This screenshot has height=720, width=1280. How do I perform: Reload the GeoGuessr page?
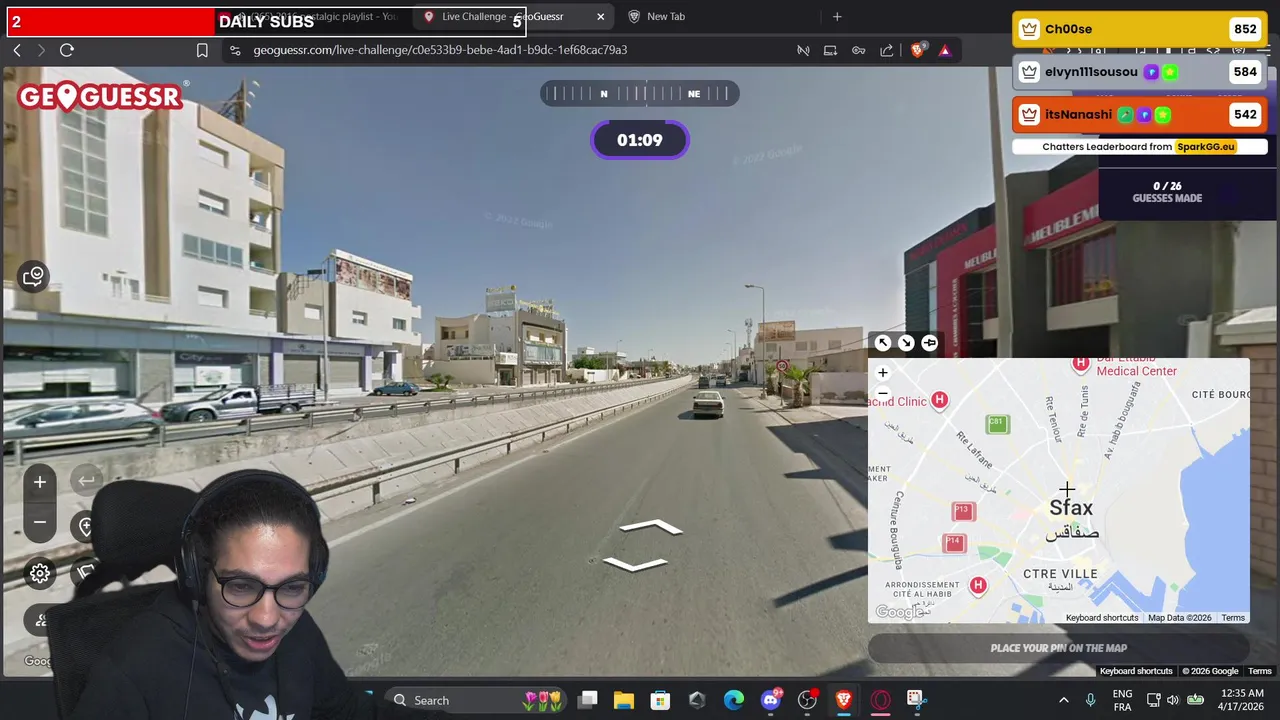click(67, 50)
